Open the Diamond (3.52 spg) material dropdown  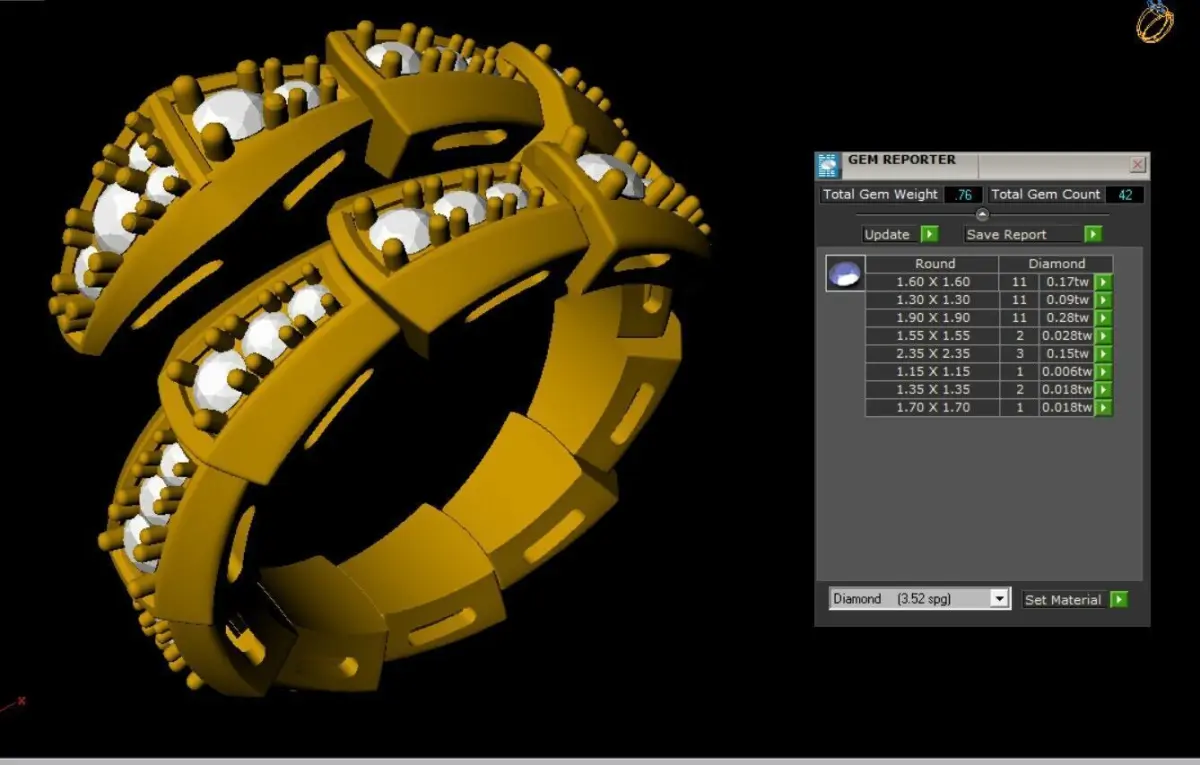920,598
